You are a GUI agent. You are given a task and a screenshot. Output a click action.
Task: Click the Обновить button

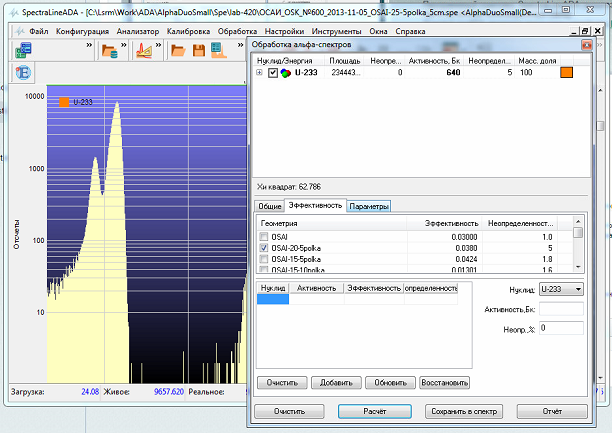click(390, 383)
